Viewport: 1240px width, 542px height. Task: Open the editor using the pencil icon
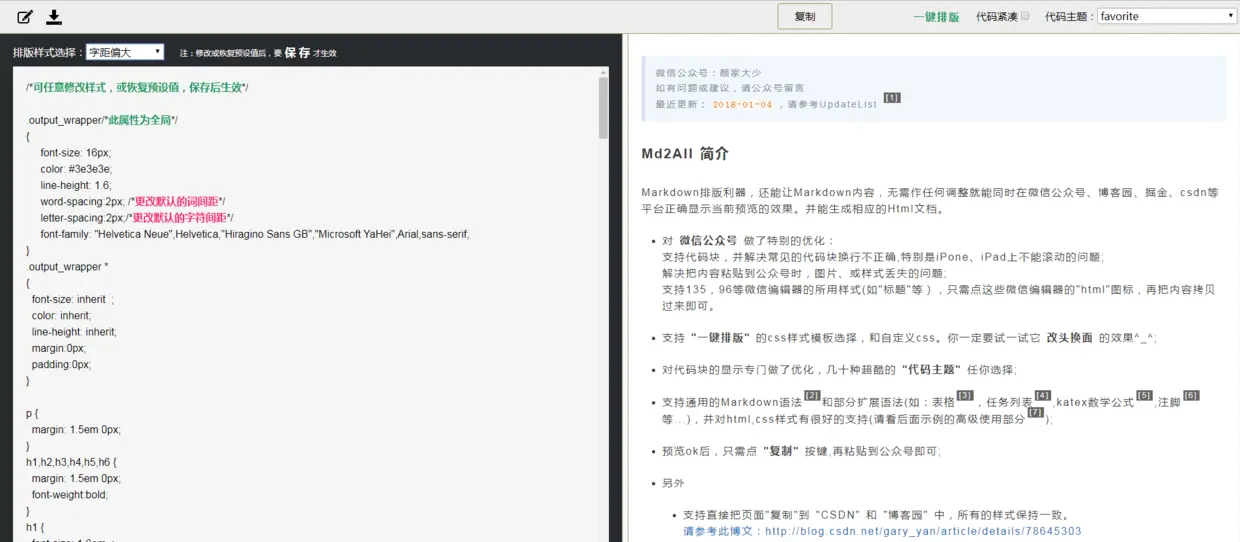25,16
